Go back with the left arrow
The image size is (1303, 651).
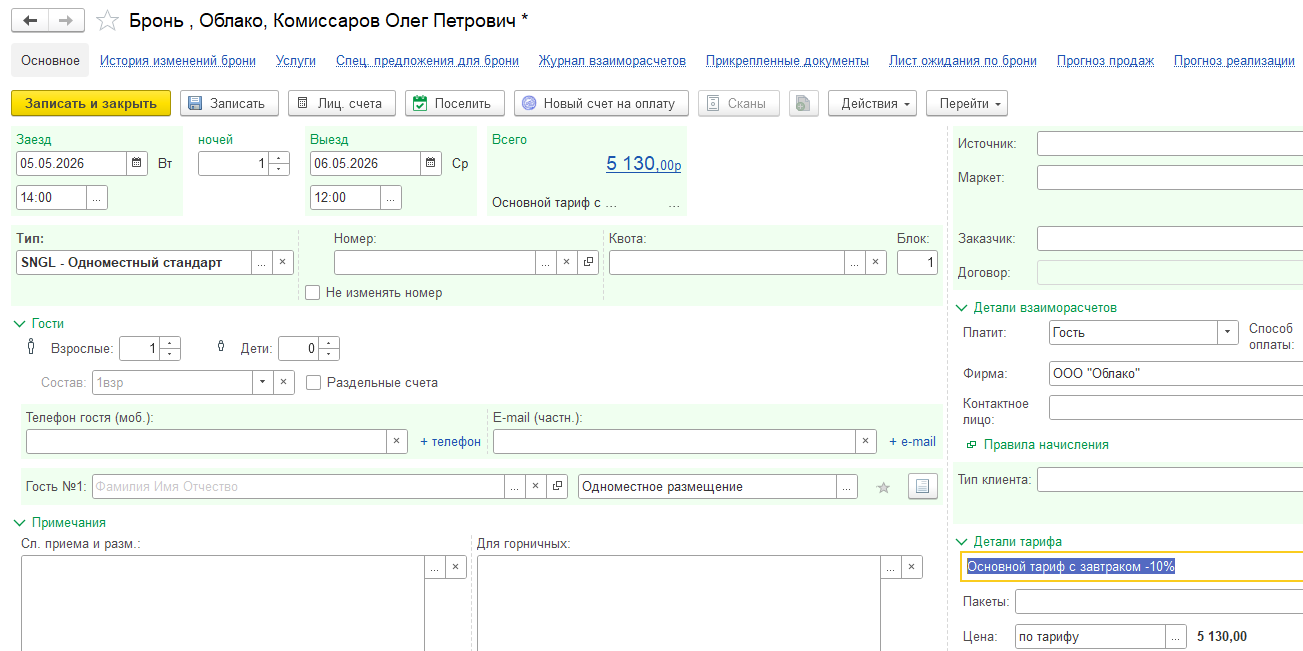coord(30,20)
